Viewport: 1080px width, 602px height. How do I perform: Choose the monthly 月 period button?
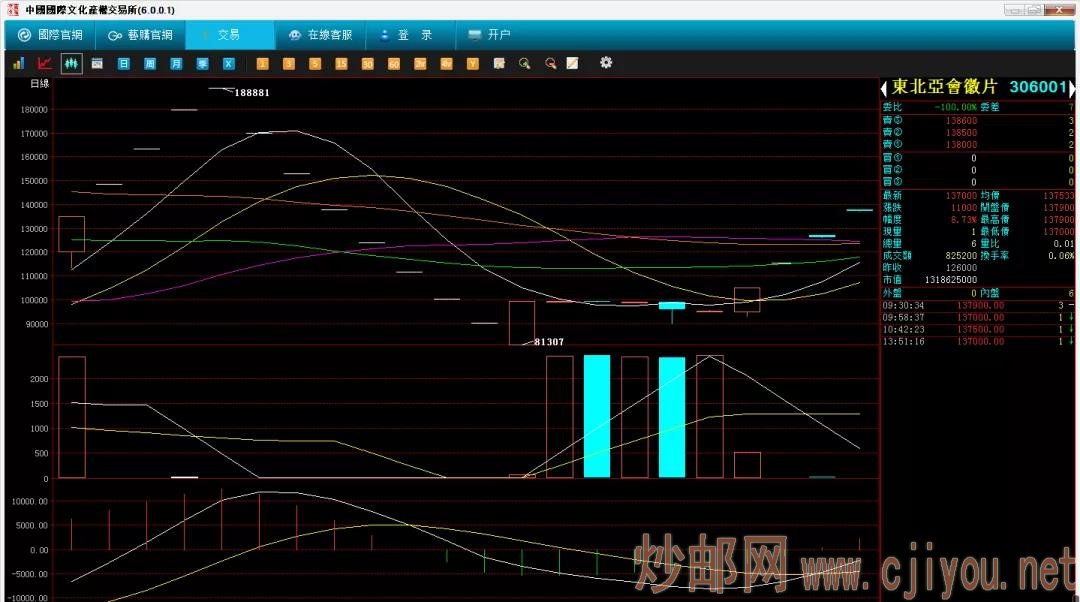pos(176,63)
